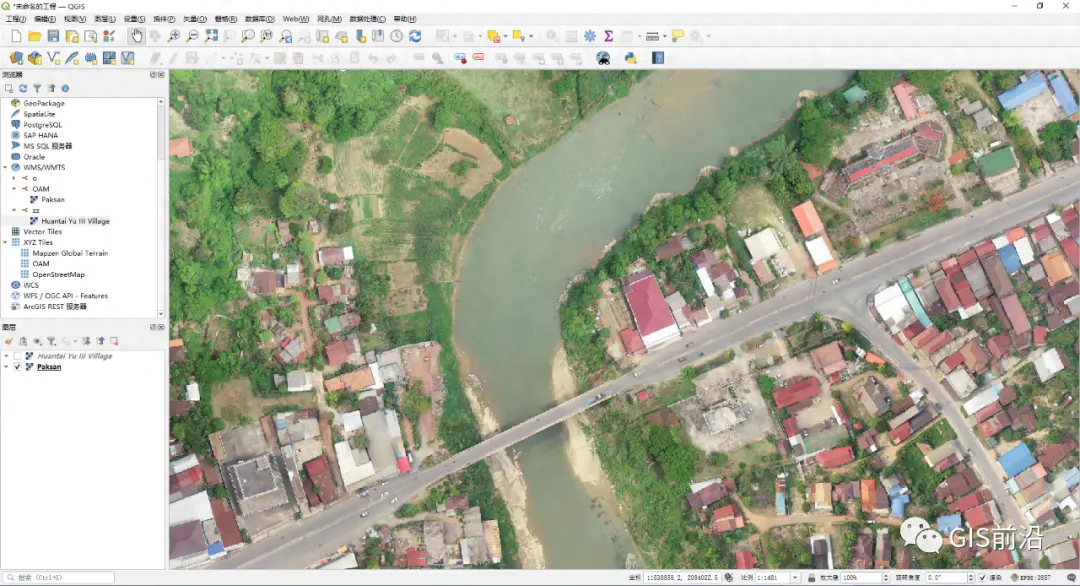The height and width of the screenshot is (586, 1080).
Task: Select OpenStreetMap under XYZ Tiles
Action: tap(58, 274)
